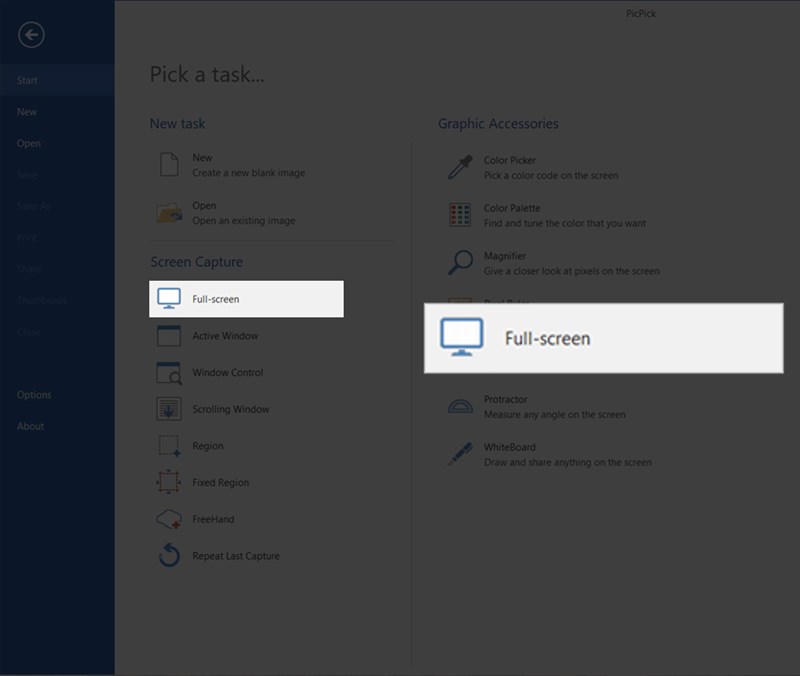Open the Magnifier tool

point(459,263)
